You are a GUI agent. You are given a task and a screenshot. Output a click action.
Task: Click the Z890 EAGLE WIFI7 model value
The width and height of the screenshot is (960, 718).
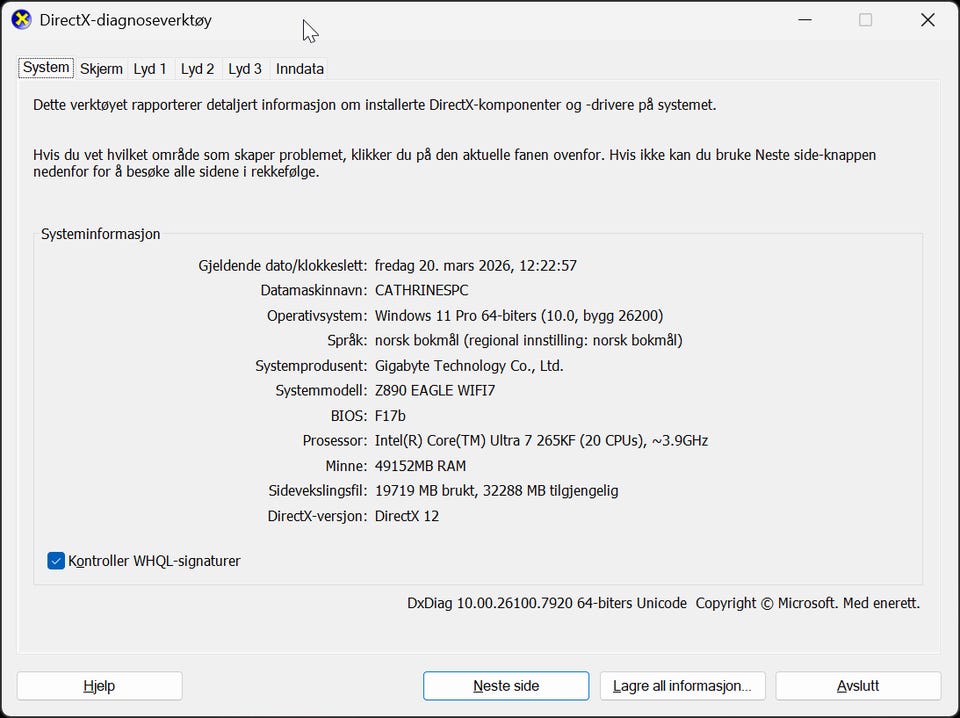pos(435,391)
